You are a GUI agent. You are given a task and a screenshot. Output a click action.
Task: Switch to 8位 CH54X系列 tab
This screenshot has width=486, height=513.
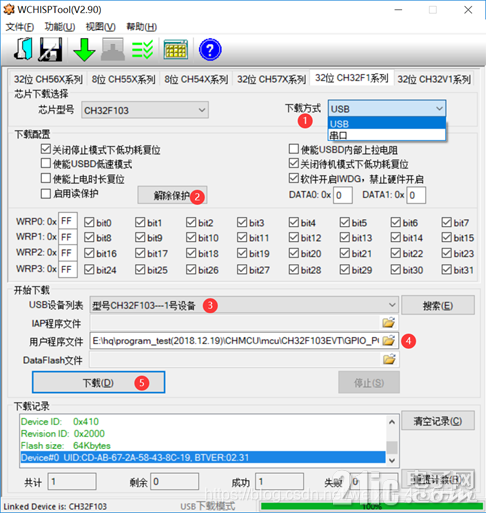coord(196,79)
